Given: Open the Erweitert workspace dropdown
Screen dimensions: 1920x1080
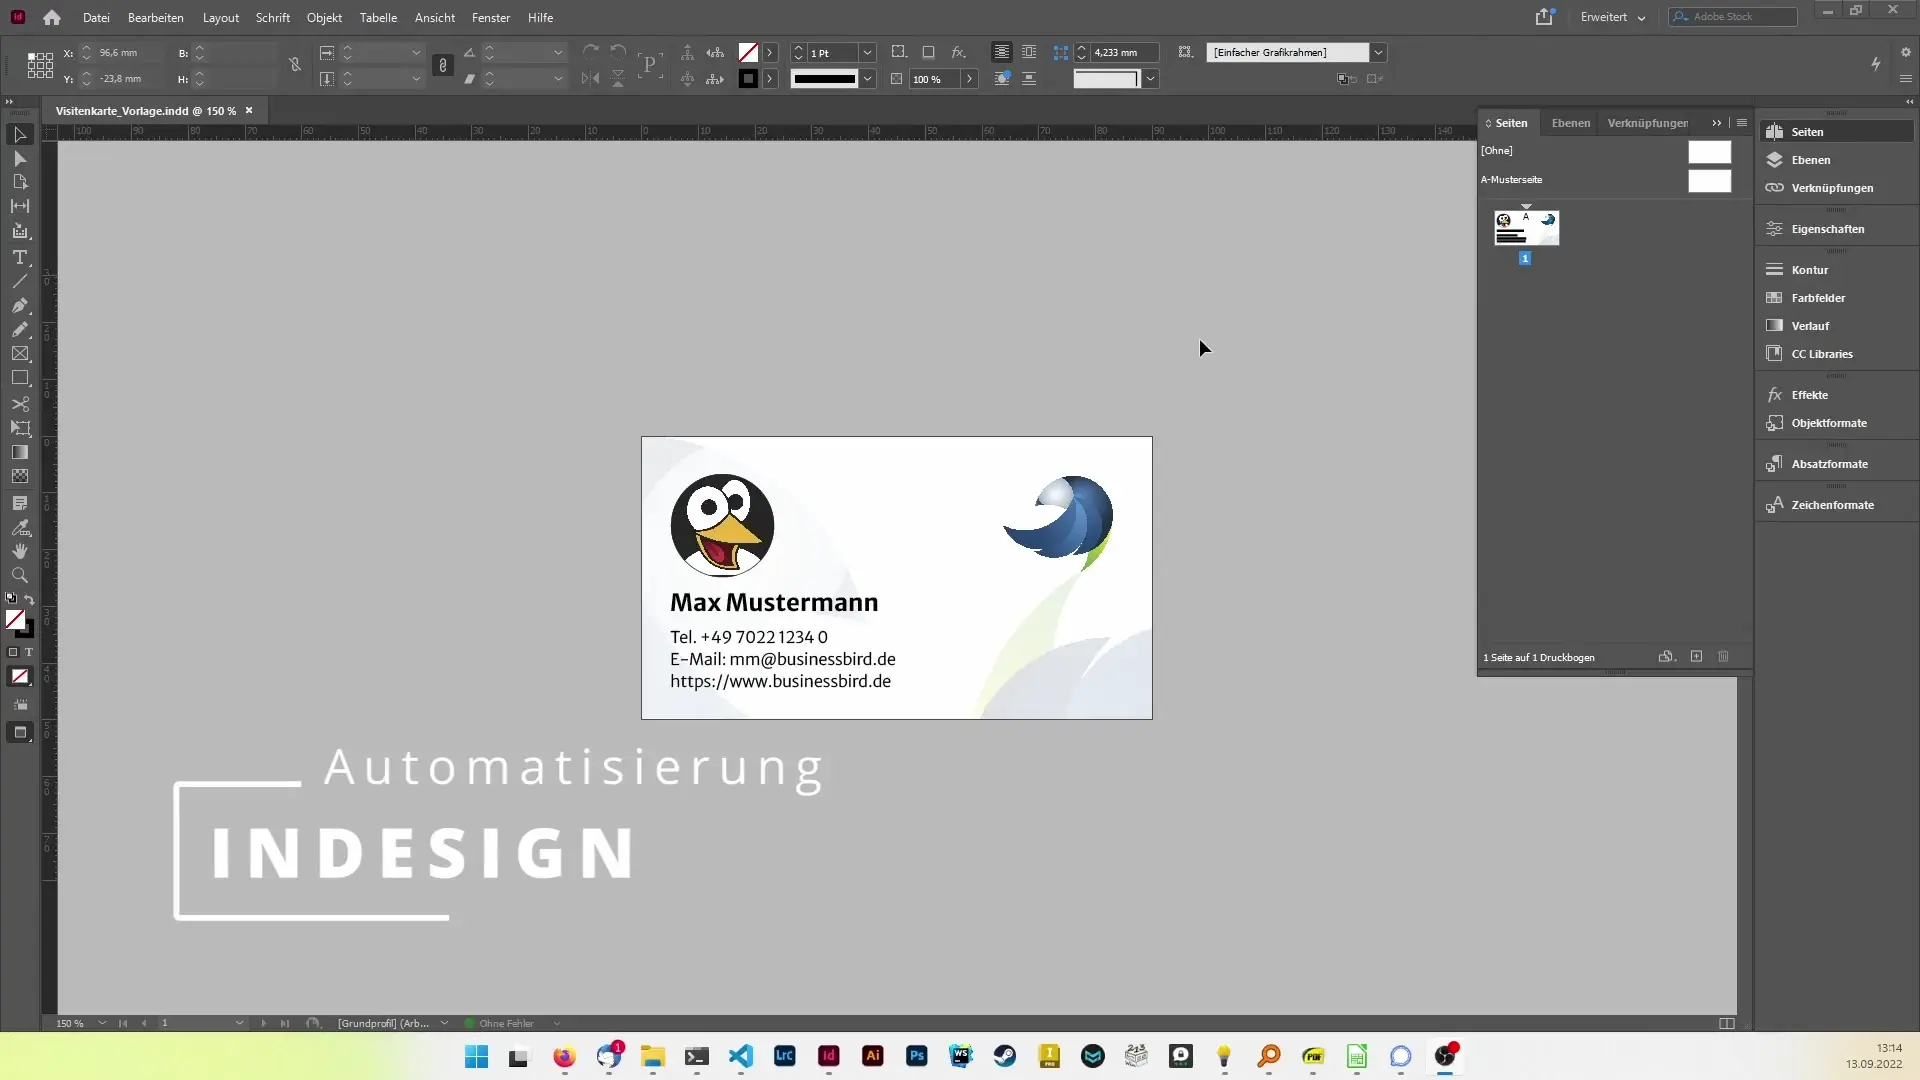Looking at the screenshot, I should pos(1612,17).
